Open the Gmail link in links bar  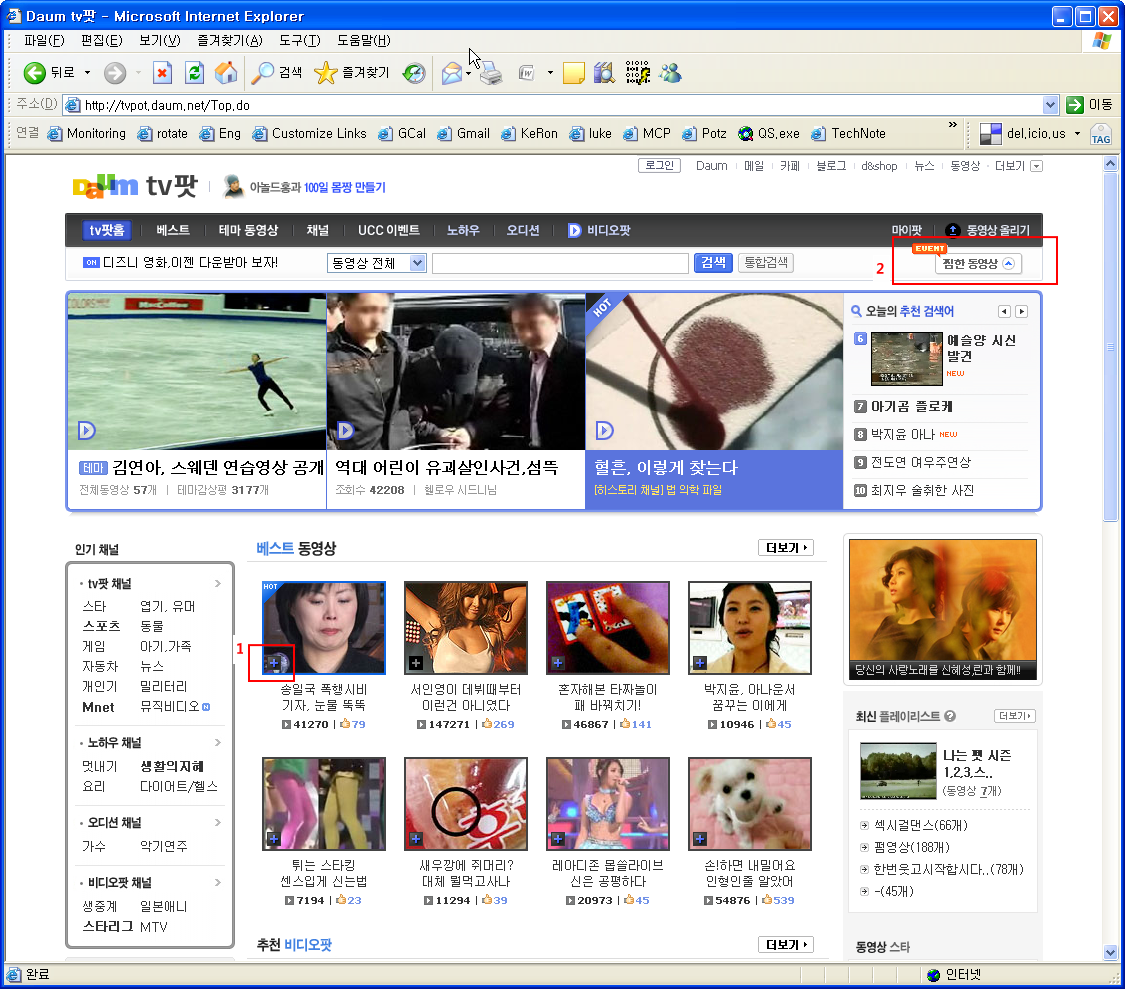(x=464, y=133)
